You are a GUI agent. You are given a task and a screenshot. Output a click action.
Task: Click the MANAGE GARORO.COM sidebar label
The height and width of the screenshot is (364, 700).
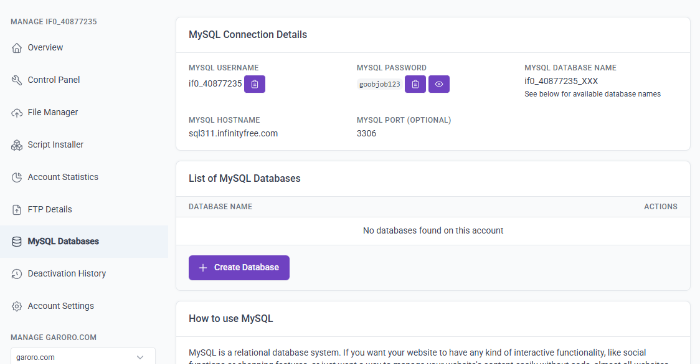(x=54, y=337)
